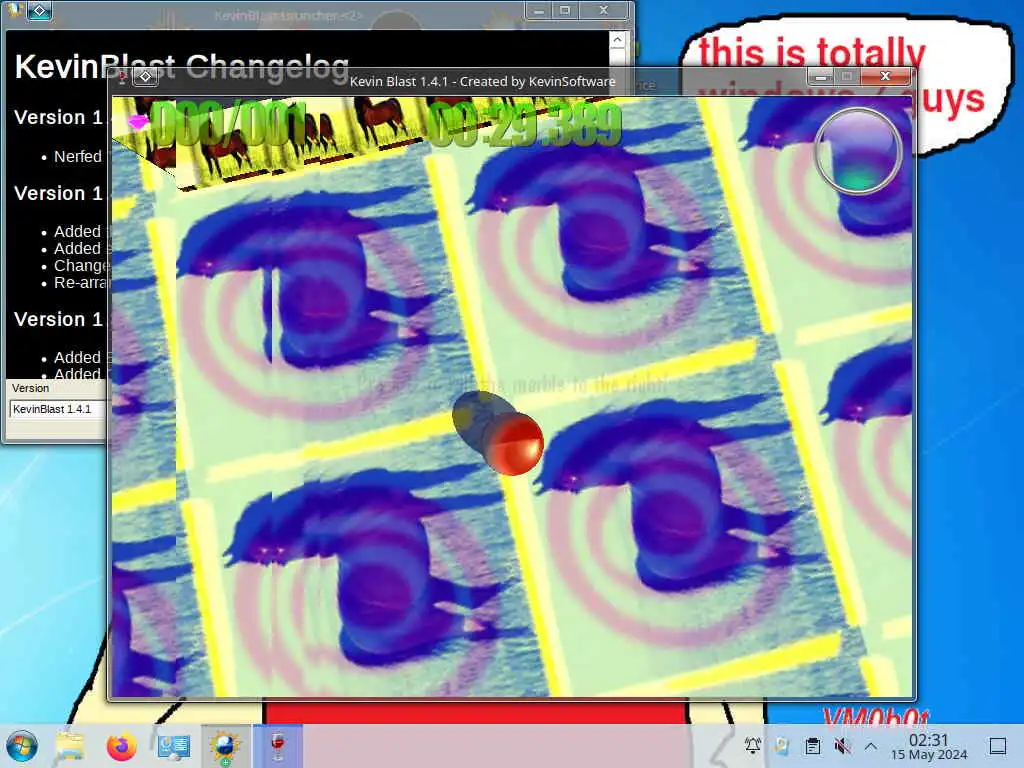
Task: Open the system settings monitor icon in taskbar
Action: pos(173,746)
